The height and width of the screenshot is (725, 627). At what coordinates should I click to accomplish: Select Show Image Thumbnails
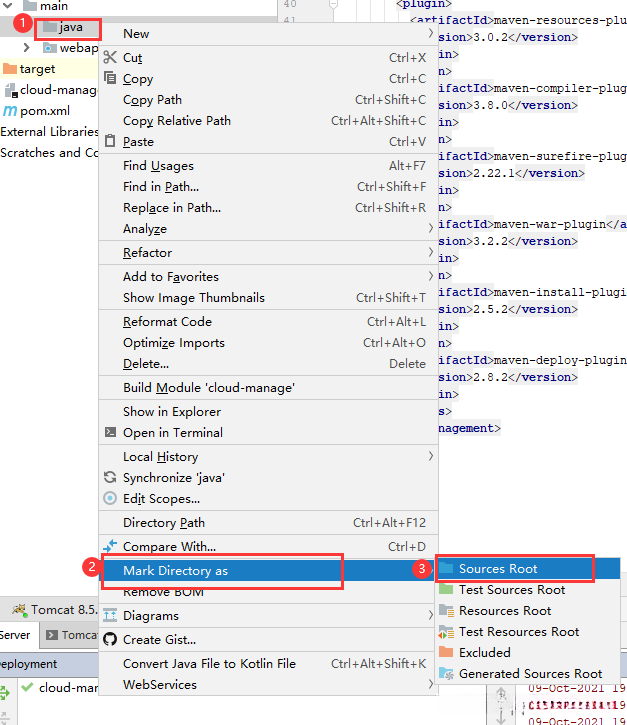[268, 297]
